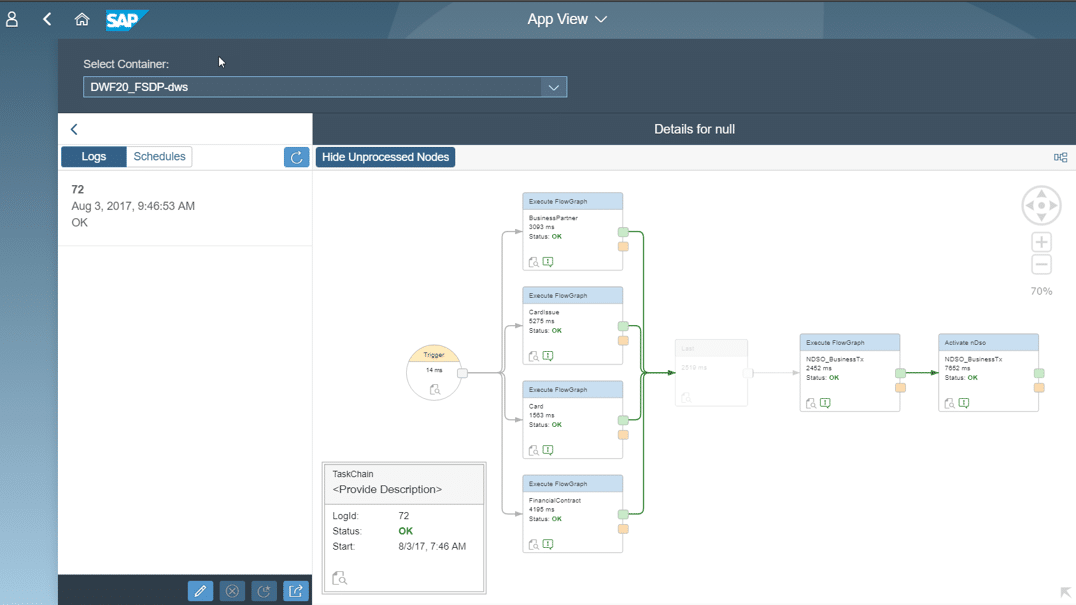Screen dimensions: 1076x605
Task: Click the green success port on Card node
Action: [x=623, y=421]
